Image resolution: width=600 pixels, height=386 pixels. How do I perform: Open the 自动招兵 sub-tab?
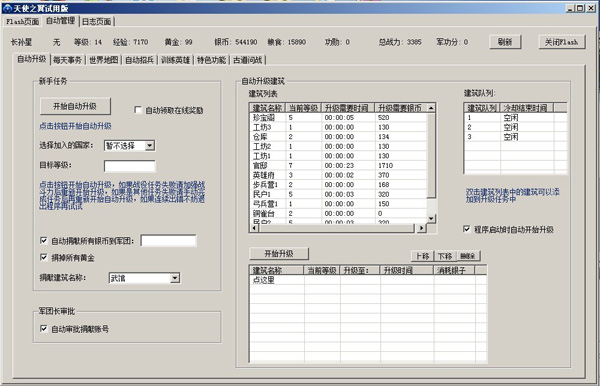[140, 60]
